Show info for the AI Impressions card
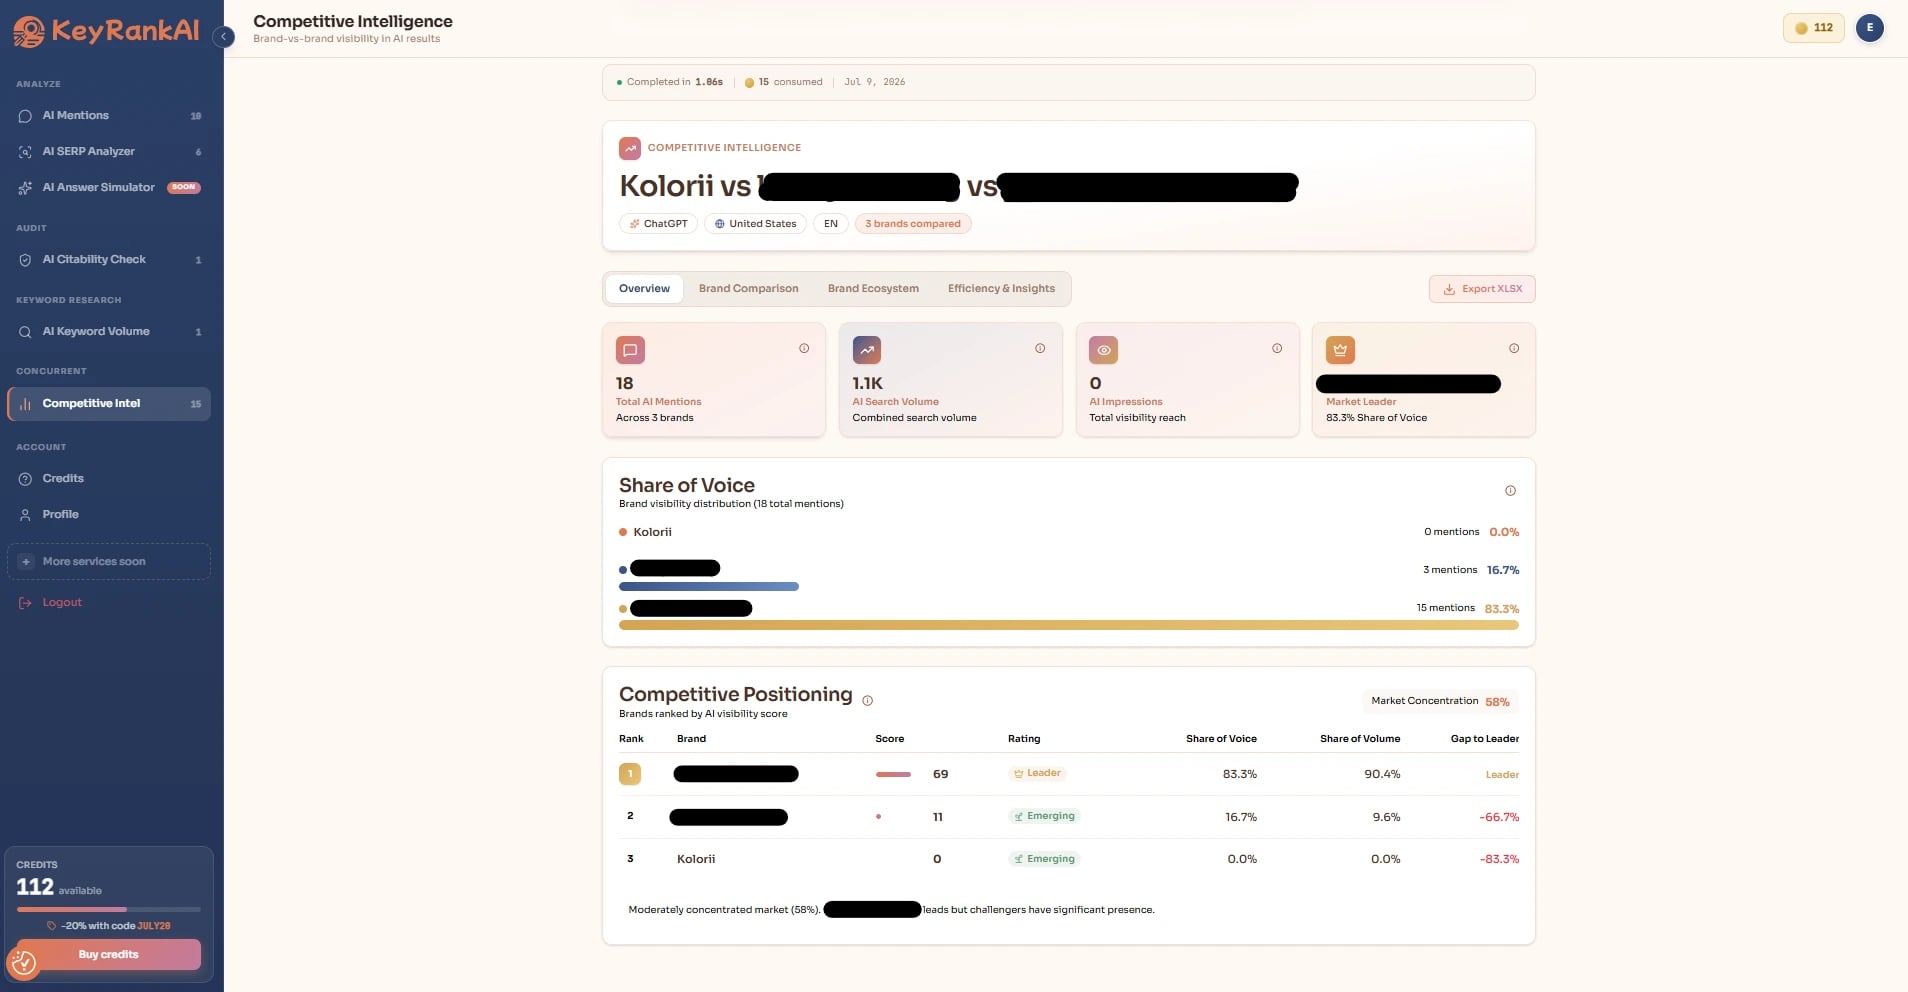This screenshot has width=1908, height=992. click(x=1277, y=349)
